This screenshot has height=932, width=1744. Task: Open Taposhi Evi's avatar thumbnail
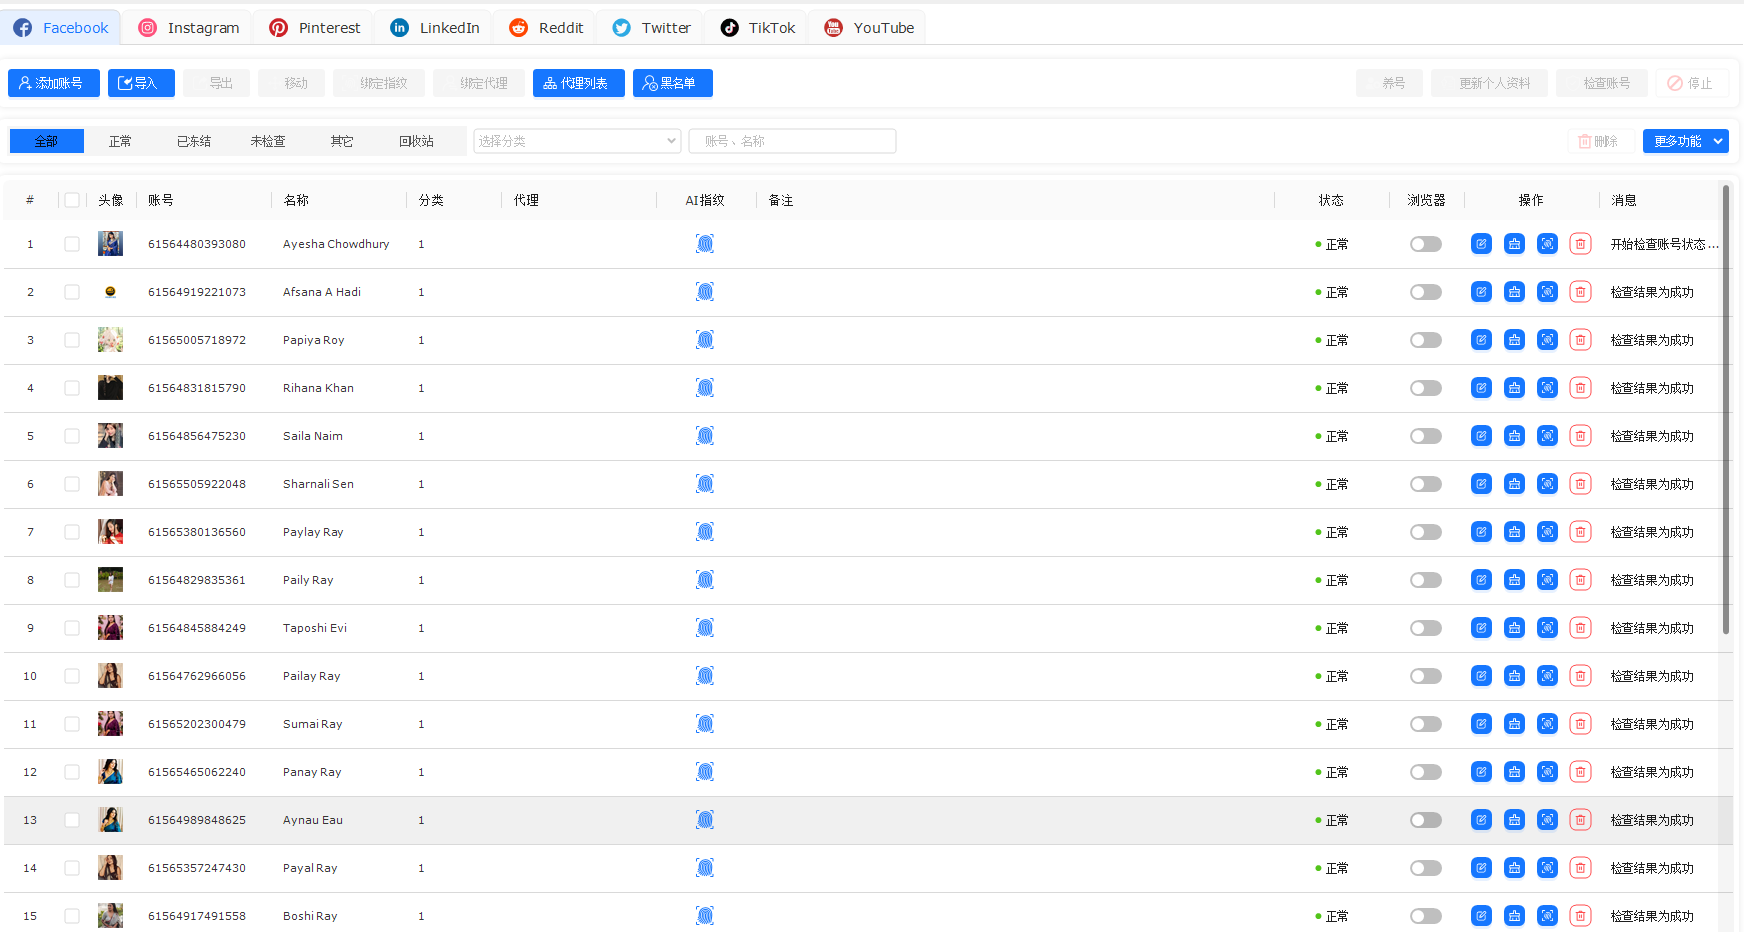point(110,628)
